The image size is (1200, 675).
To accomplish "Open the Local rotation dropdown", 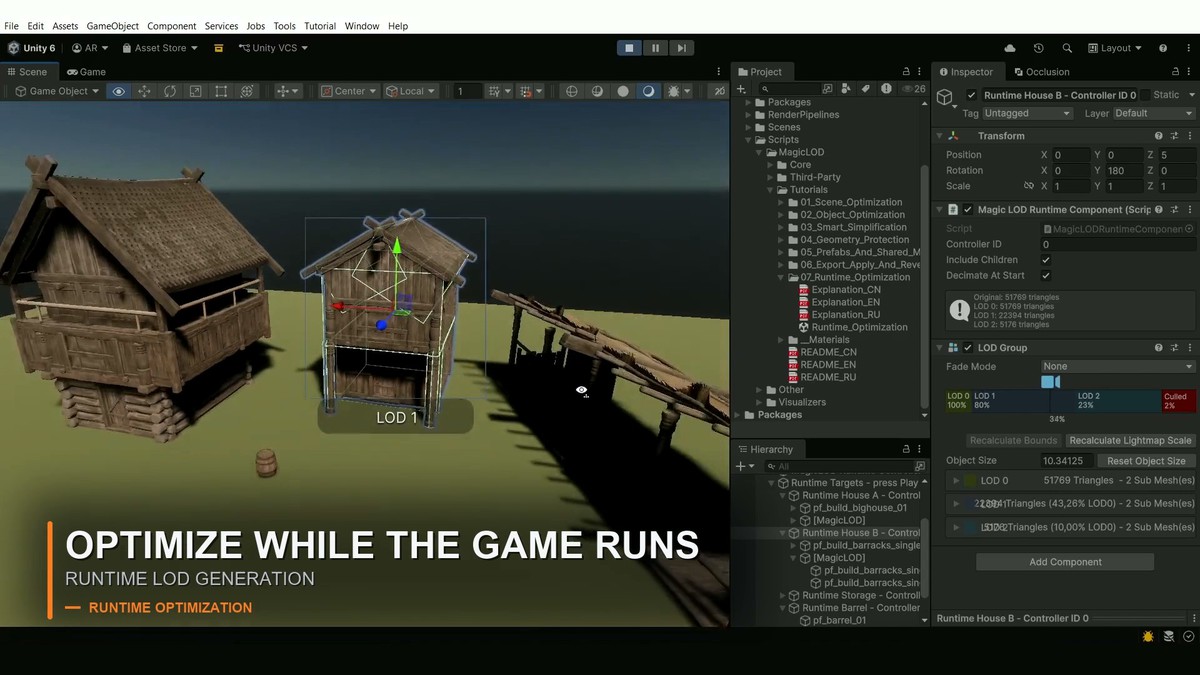I will (411, 91).
